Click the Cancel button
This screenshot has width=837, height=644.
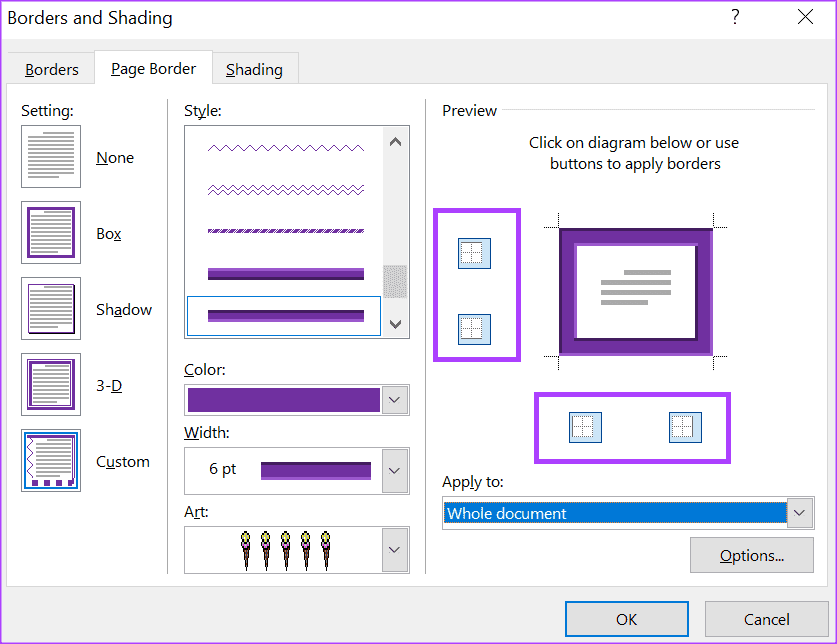[766, 619]
